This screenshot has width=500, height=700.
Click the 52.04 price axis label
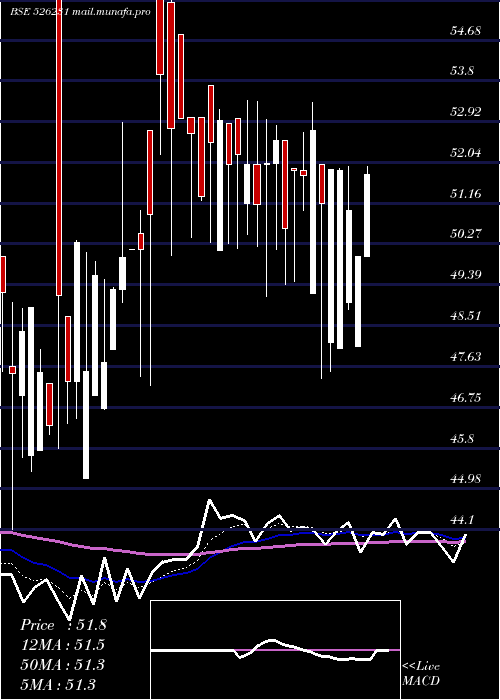pyautogui.click(x=466, y=153)
